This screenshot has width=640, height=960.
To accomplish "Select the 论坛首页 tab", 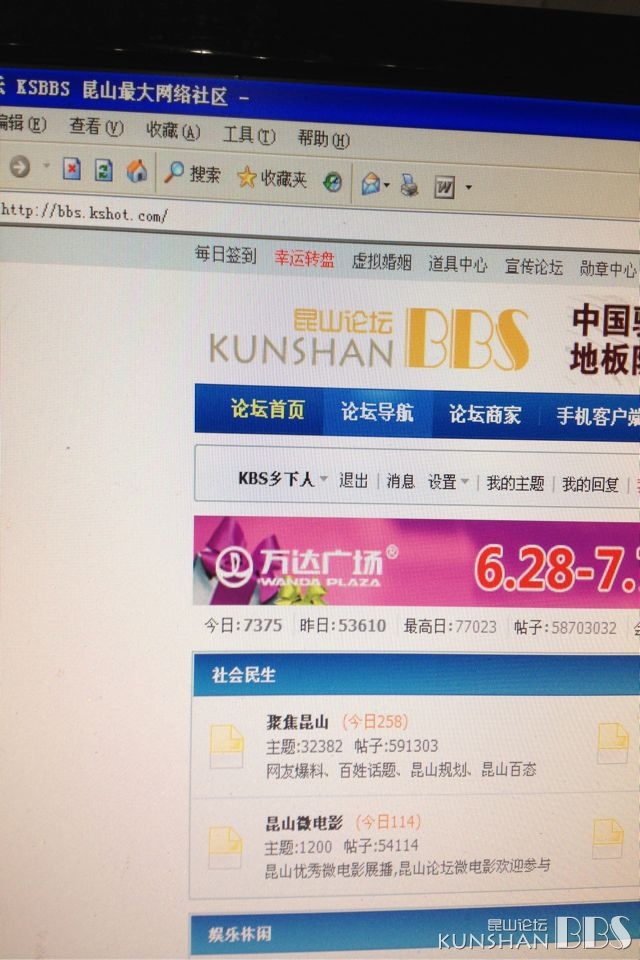I will coord(268,409).
